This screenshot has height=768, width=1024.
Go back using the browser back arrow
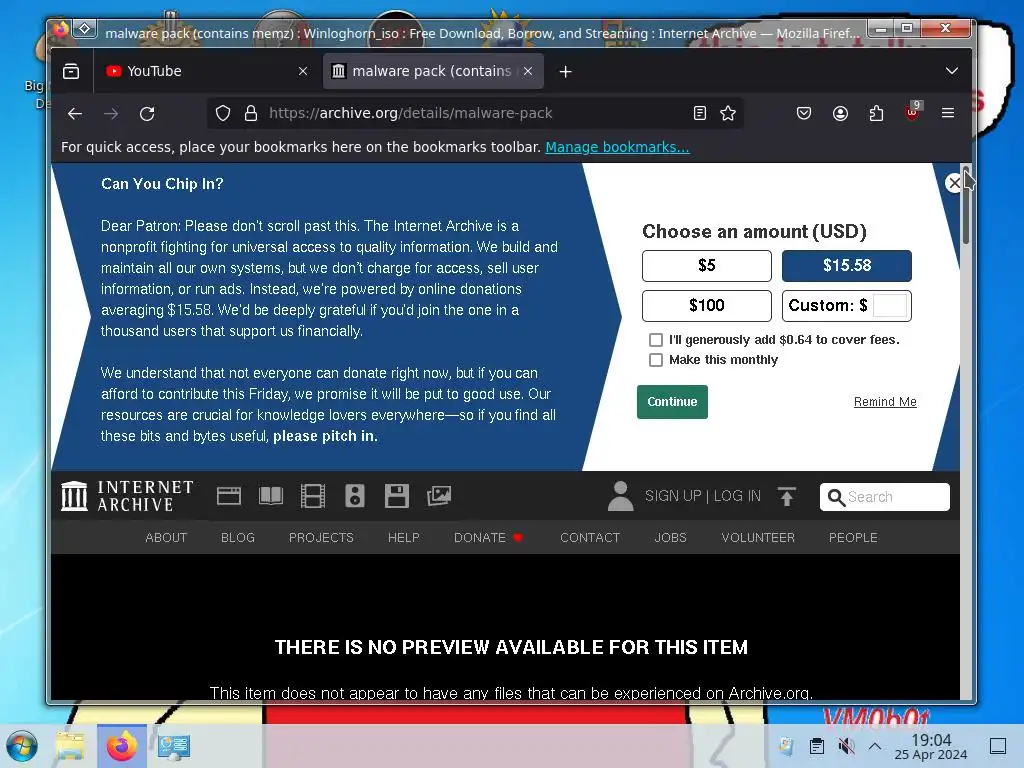pos(75,114)
